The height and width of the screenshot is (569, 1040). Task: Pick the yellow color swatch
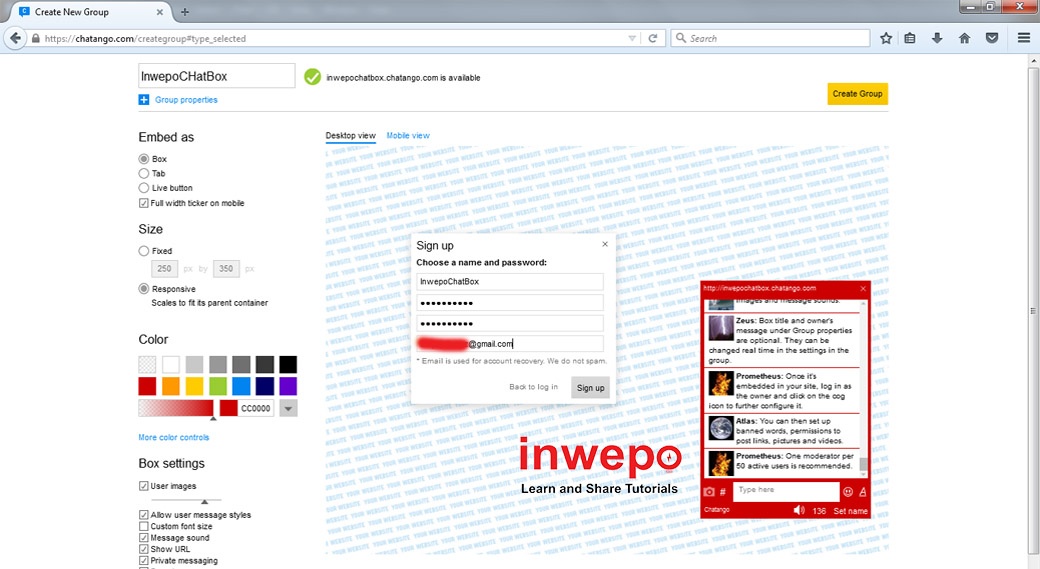click(x=194, y=386)
